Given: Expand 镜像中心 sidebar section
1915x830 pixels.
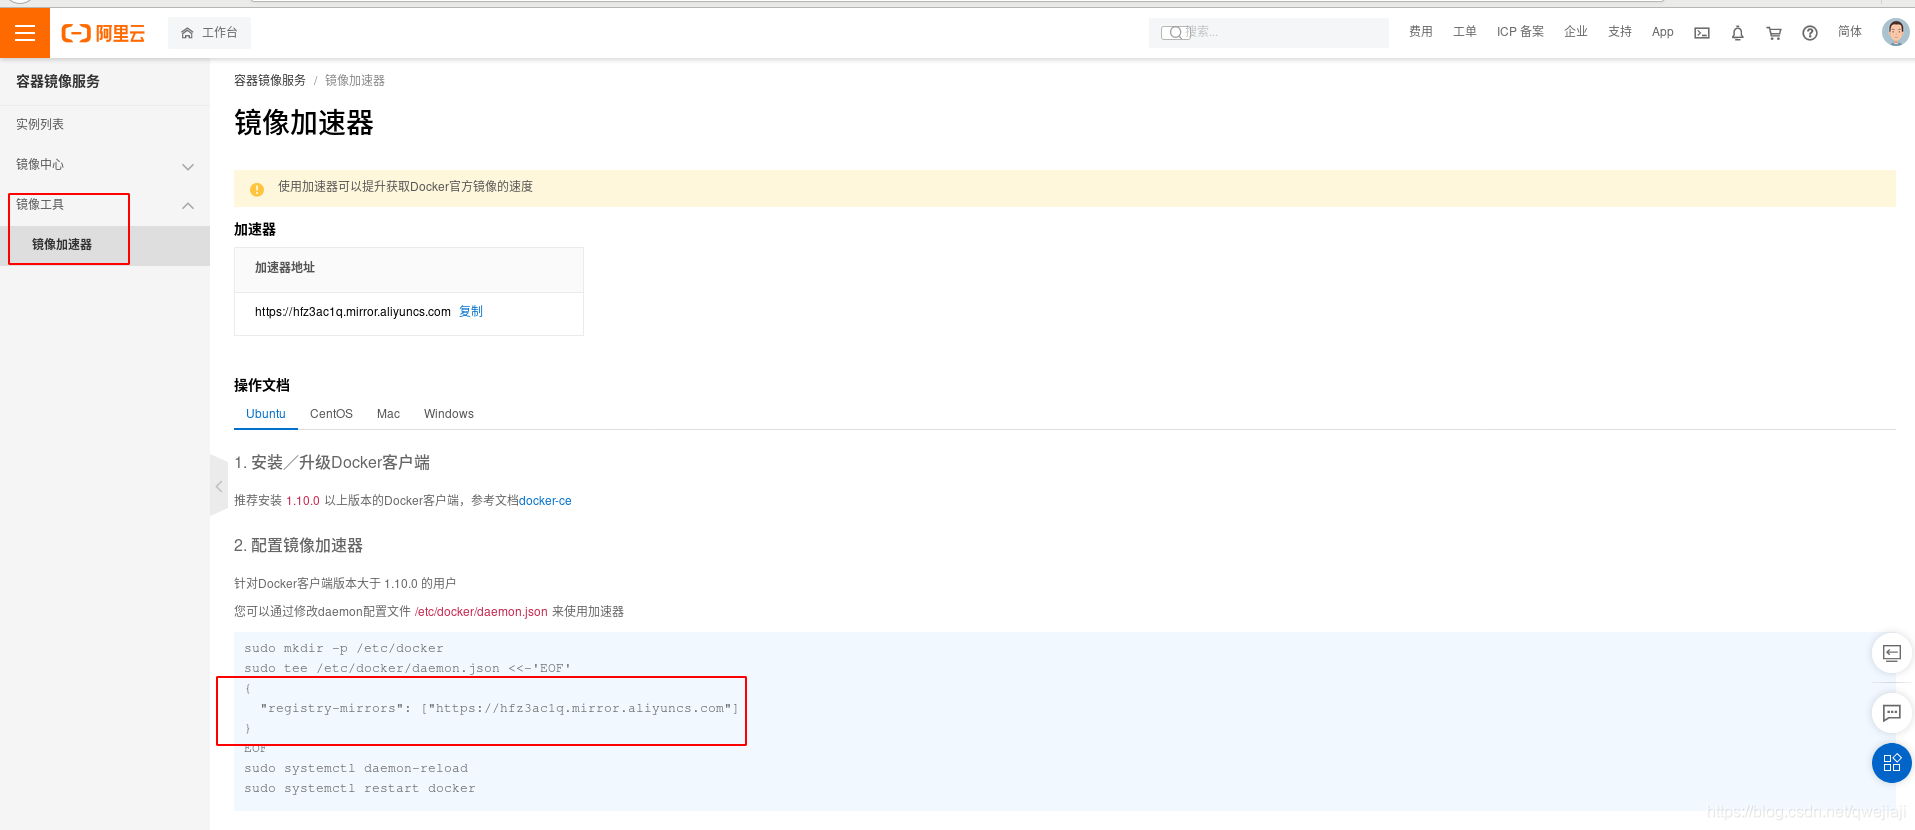Looking at the screenshot, I should tap(105, 165).
